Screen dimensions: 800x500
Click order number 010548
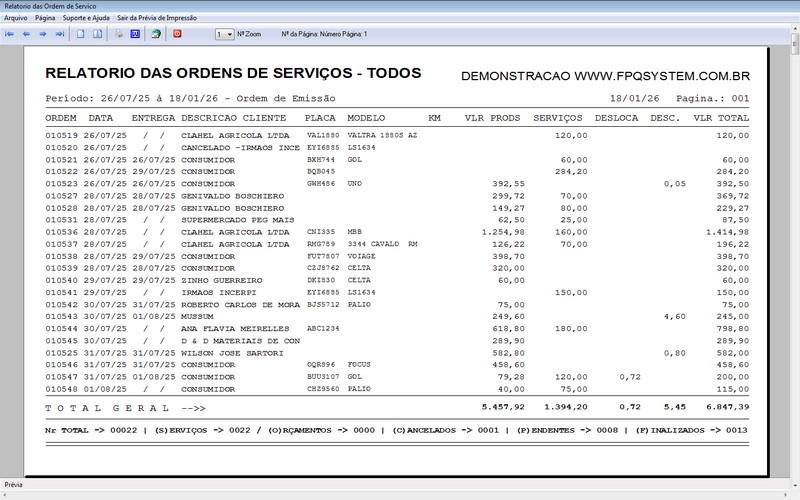(x=61, y=389)
